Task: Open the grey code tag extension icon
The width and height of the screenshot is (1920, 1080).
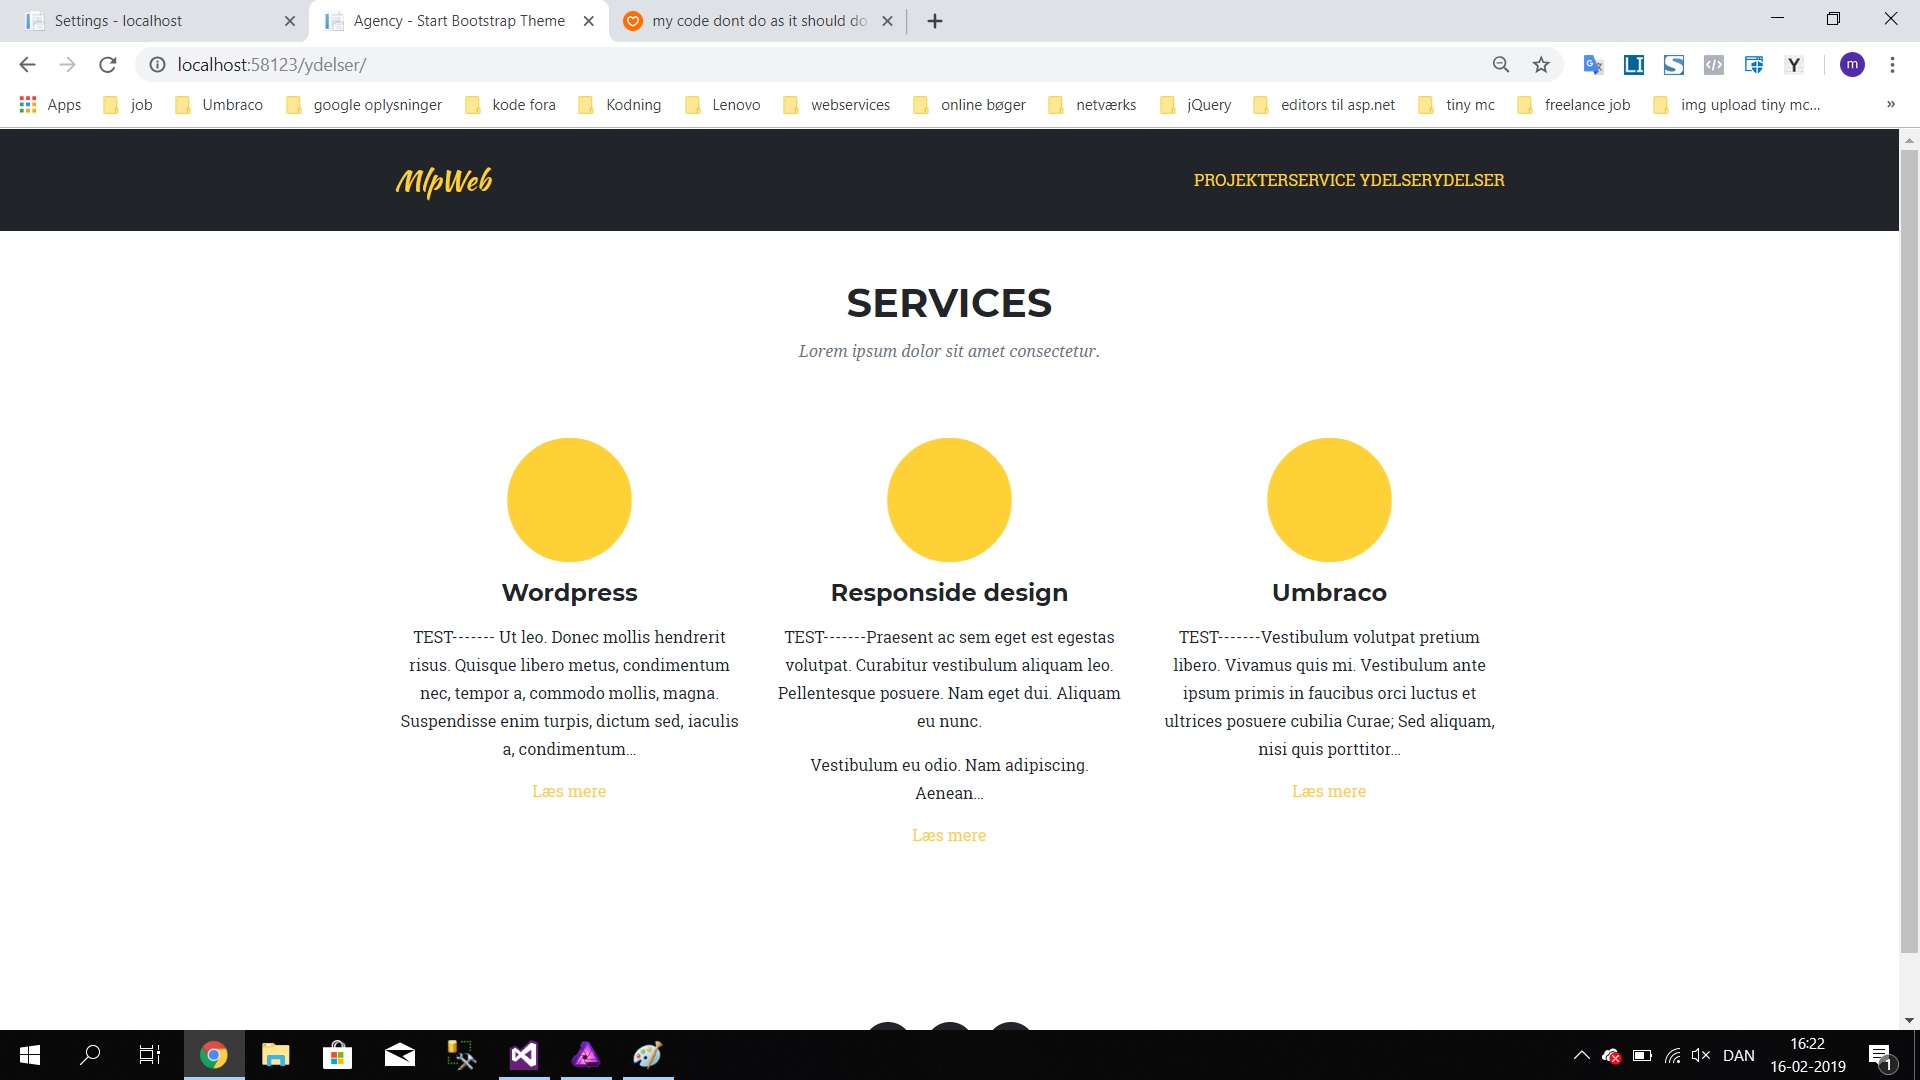Action: point(1713,65)
